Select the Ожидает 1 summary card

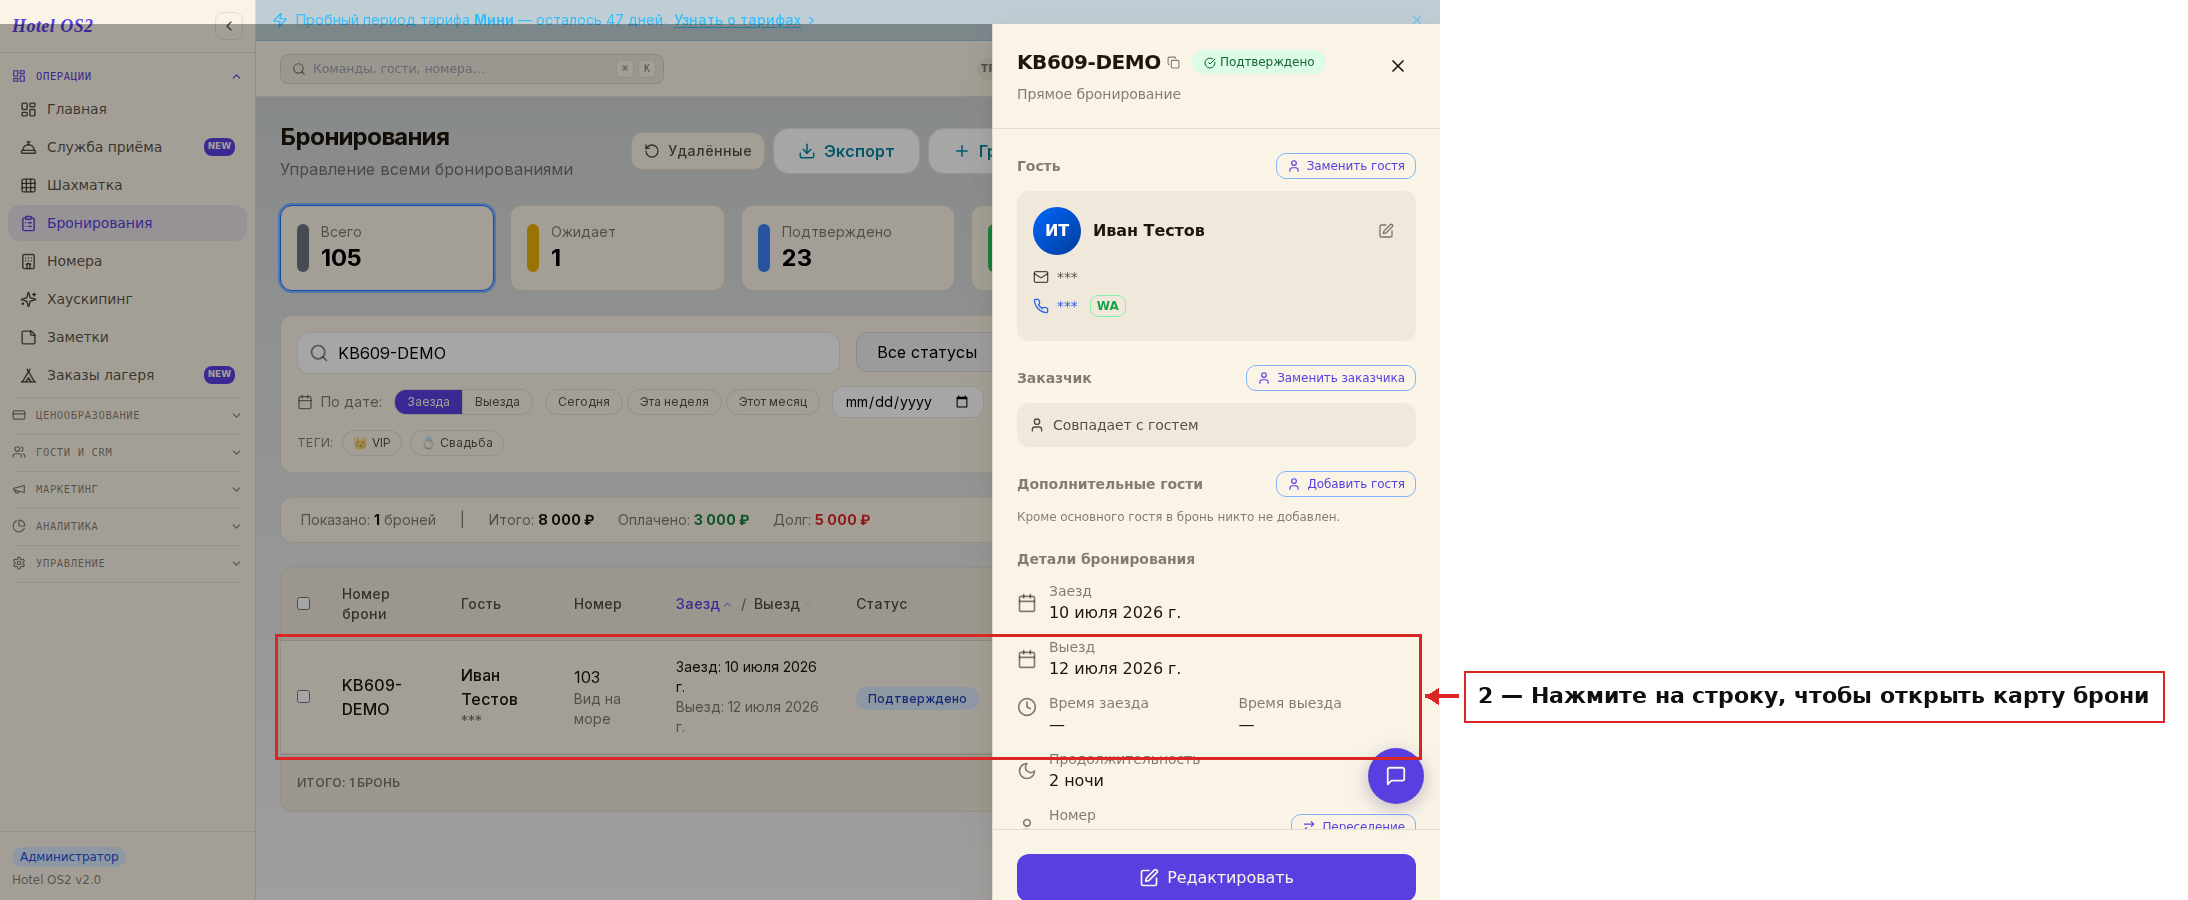pos(617,248)
